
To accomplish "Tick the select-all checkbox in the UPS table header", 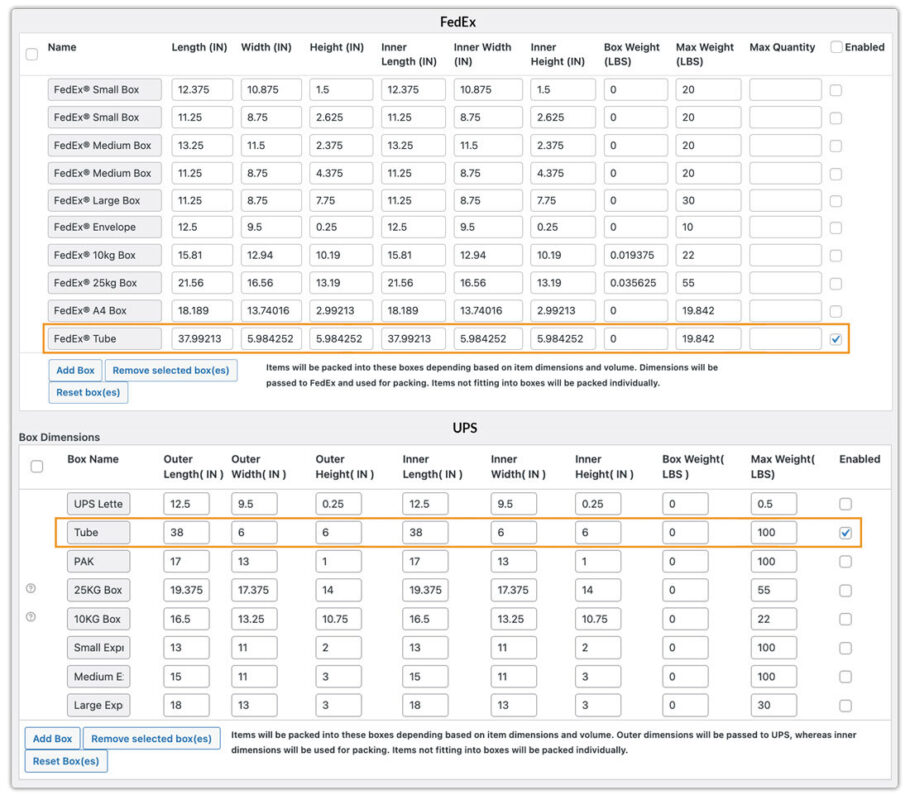I will 37,466.
